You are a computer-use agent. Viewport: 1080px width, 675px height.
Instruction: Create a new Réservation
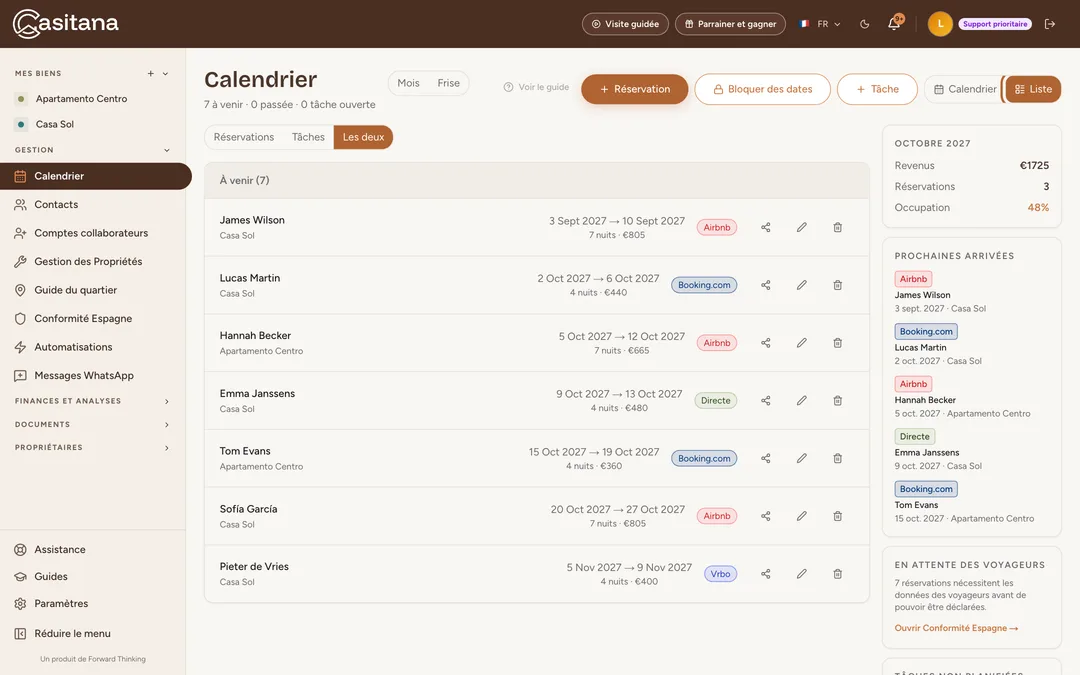pyautogui.click(x=634, y=90)
